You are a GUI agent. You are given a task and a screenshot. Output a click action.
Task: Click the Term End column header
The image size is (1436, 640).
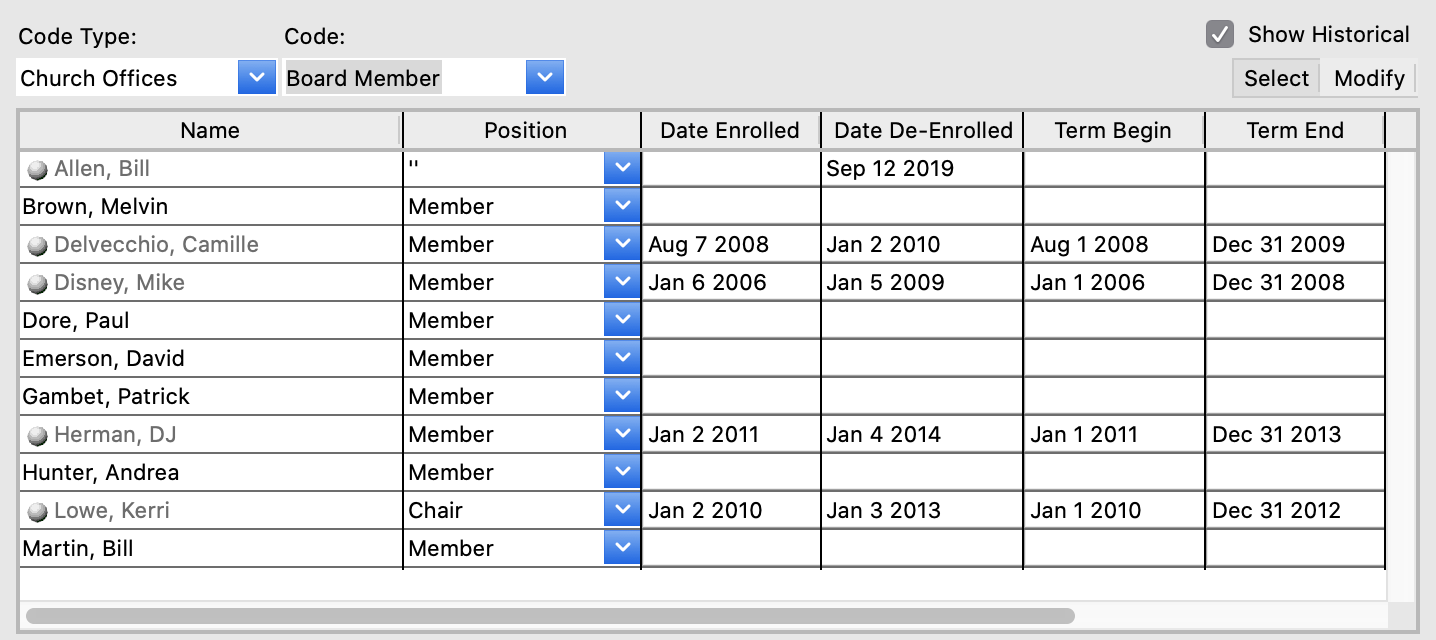[1294, 130]
